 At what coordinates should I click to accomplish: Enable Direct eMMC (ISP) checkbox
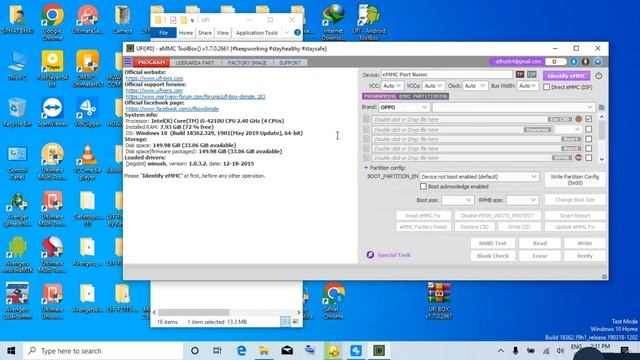(x=547, y=87)
